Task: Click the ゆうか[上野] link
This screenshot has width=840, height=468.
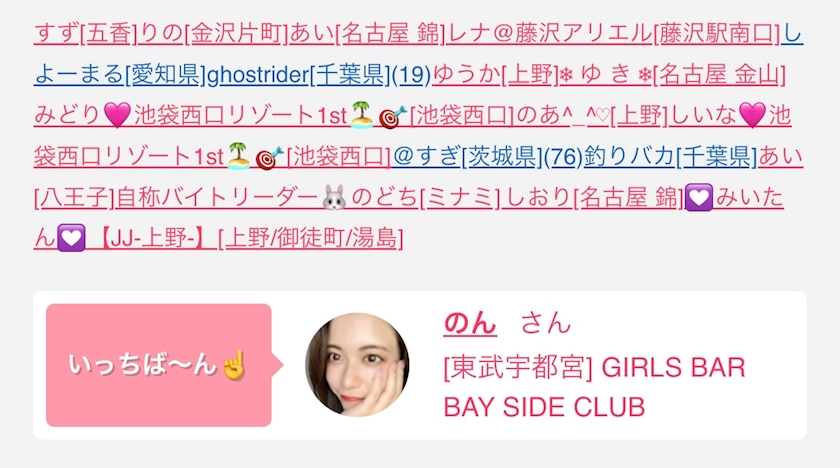Action: [x=495, y=74]
